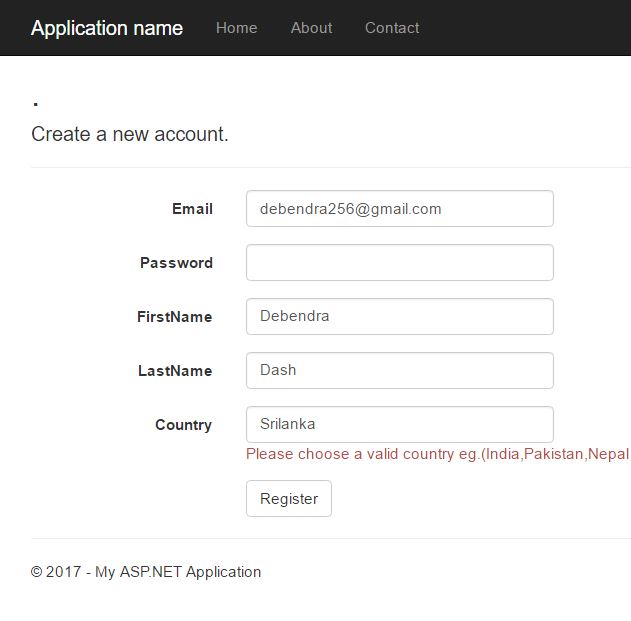Click the 2017 ASP.NET Application footer text
The width and height of the screenshot is (631, 621).
pyautogui.click(x=146, y=572)
